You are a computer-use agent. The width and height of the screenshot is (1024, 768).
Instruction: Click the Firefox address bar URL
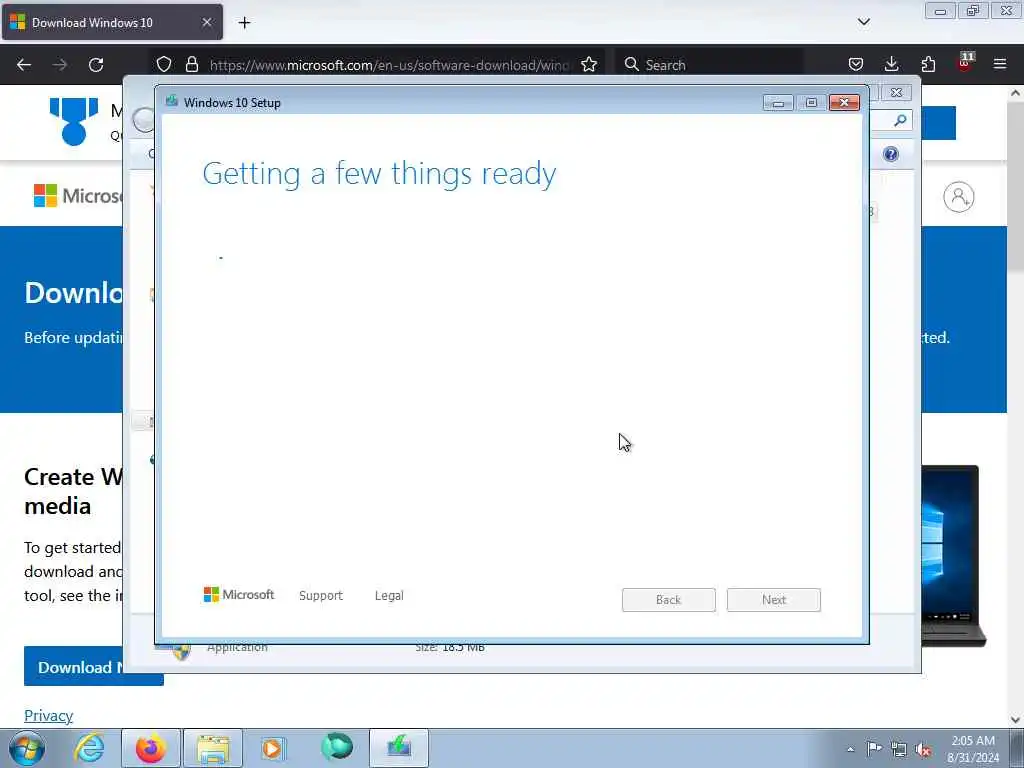tap(390, 65)
